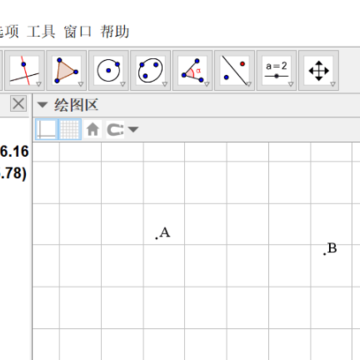Open the 工具 menu
The width and height of the screenshot is (360, 360).
click(x=41, y=32)
